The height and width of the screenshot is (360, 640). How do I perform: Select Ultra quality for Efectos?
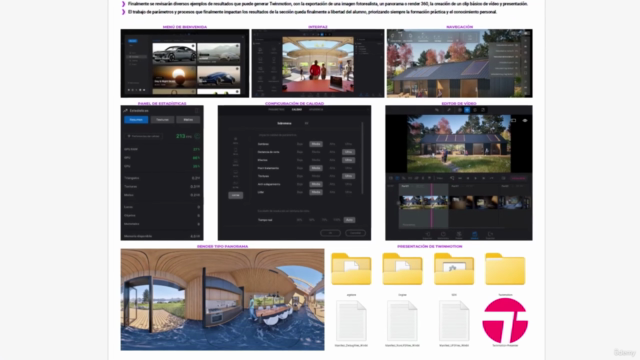[x=348, y=160]
